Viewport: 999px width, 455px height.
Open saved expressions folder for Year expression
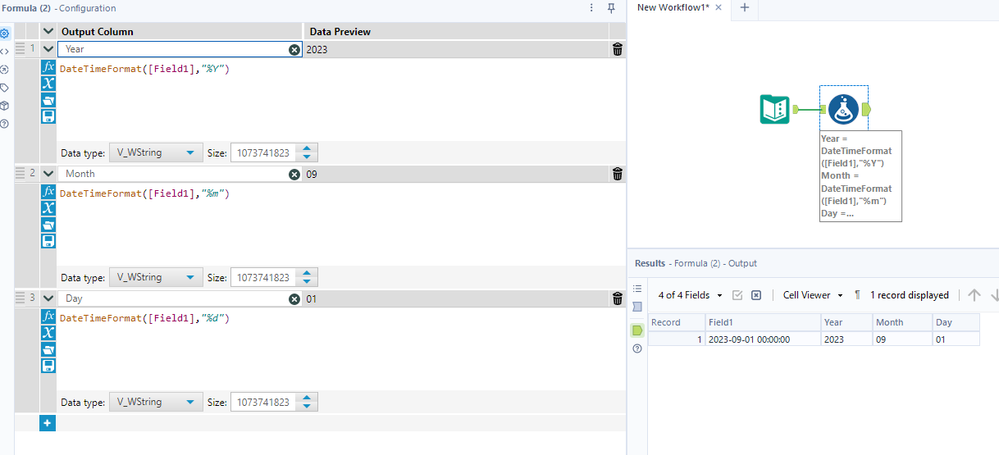pos(48,99)
